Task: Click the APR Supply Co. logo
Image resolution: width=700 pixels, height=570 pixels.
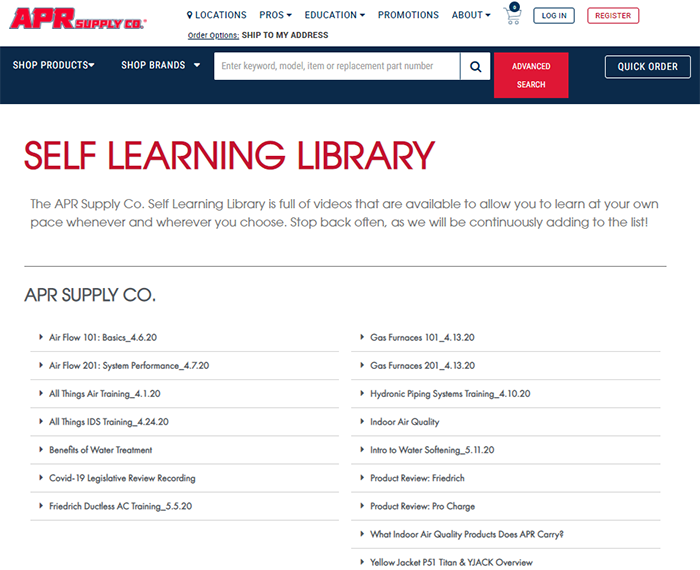Action: click(78, 19)
